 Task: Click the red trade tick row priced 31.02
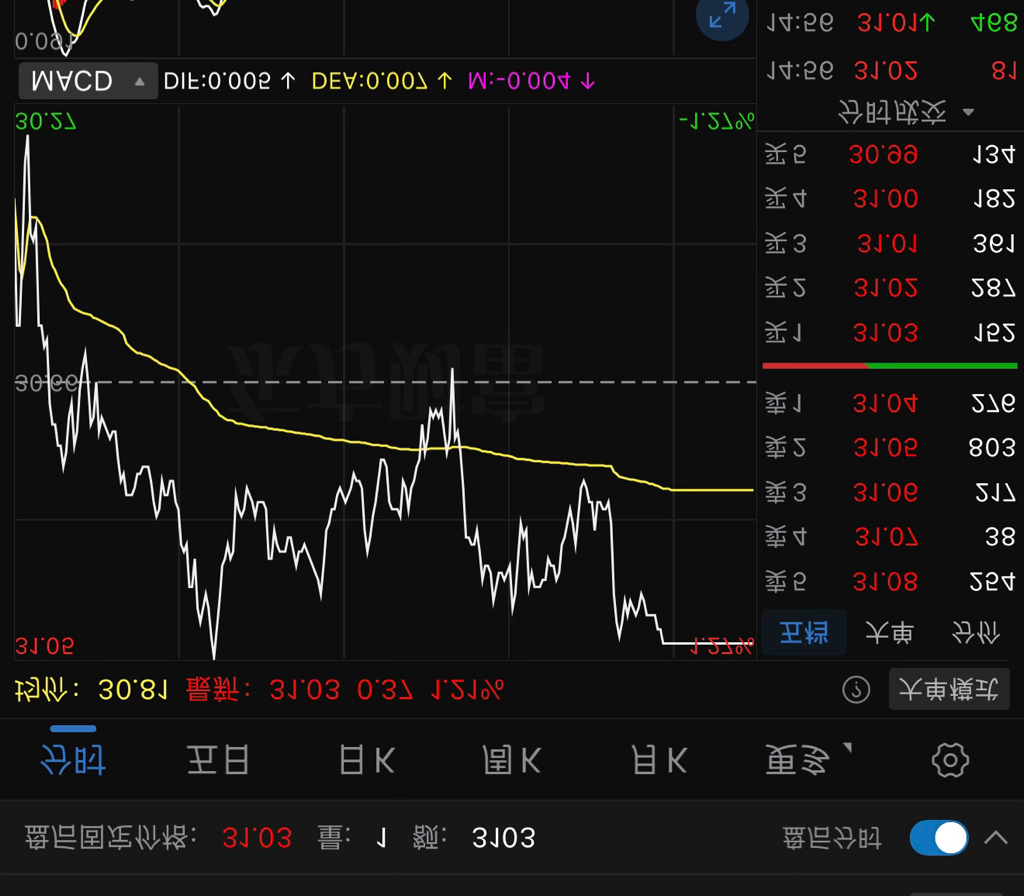(891, 70)
